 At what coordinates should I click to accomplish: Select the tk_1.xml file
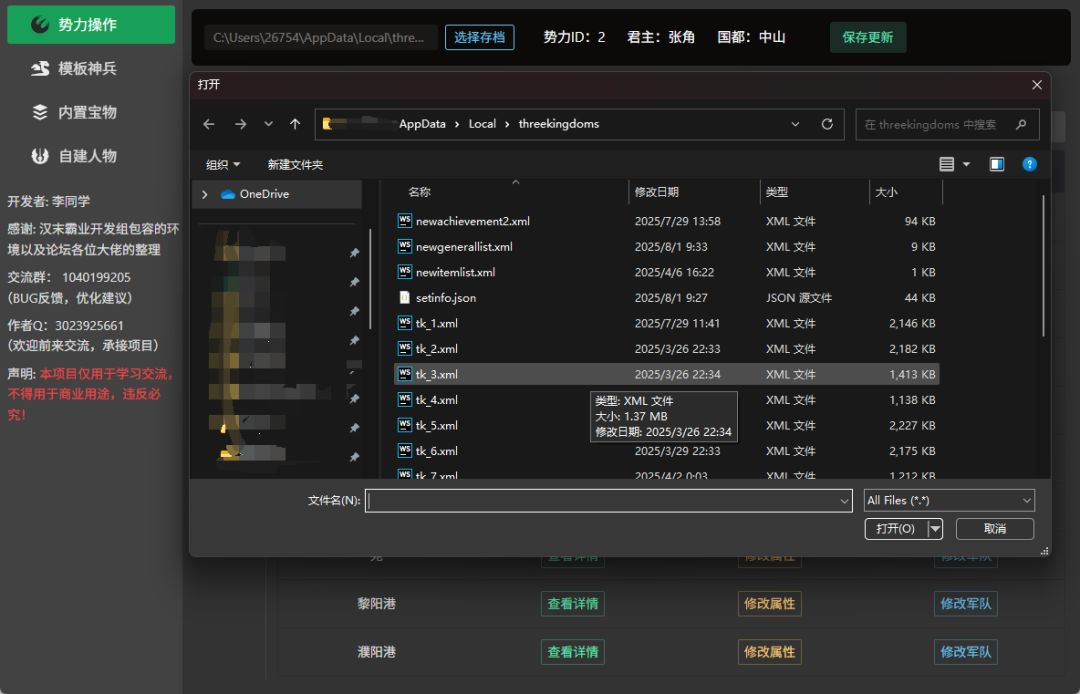coord(437,323)
